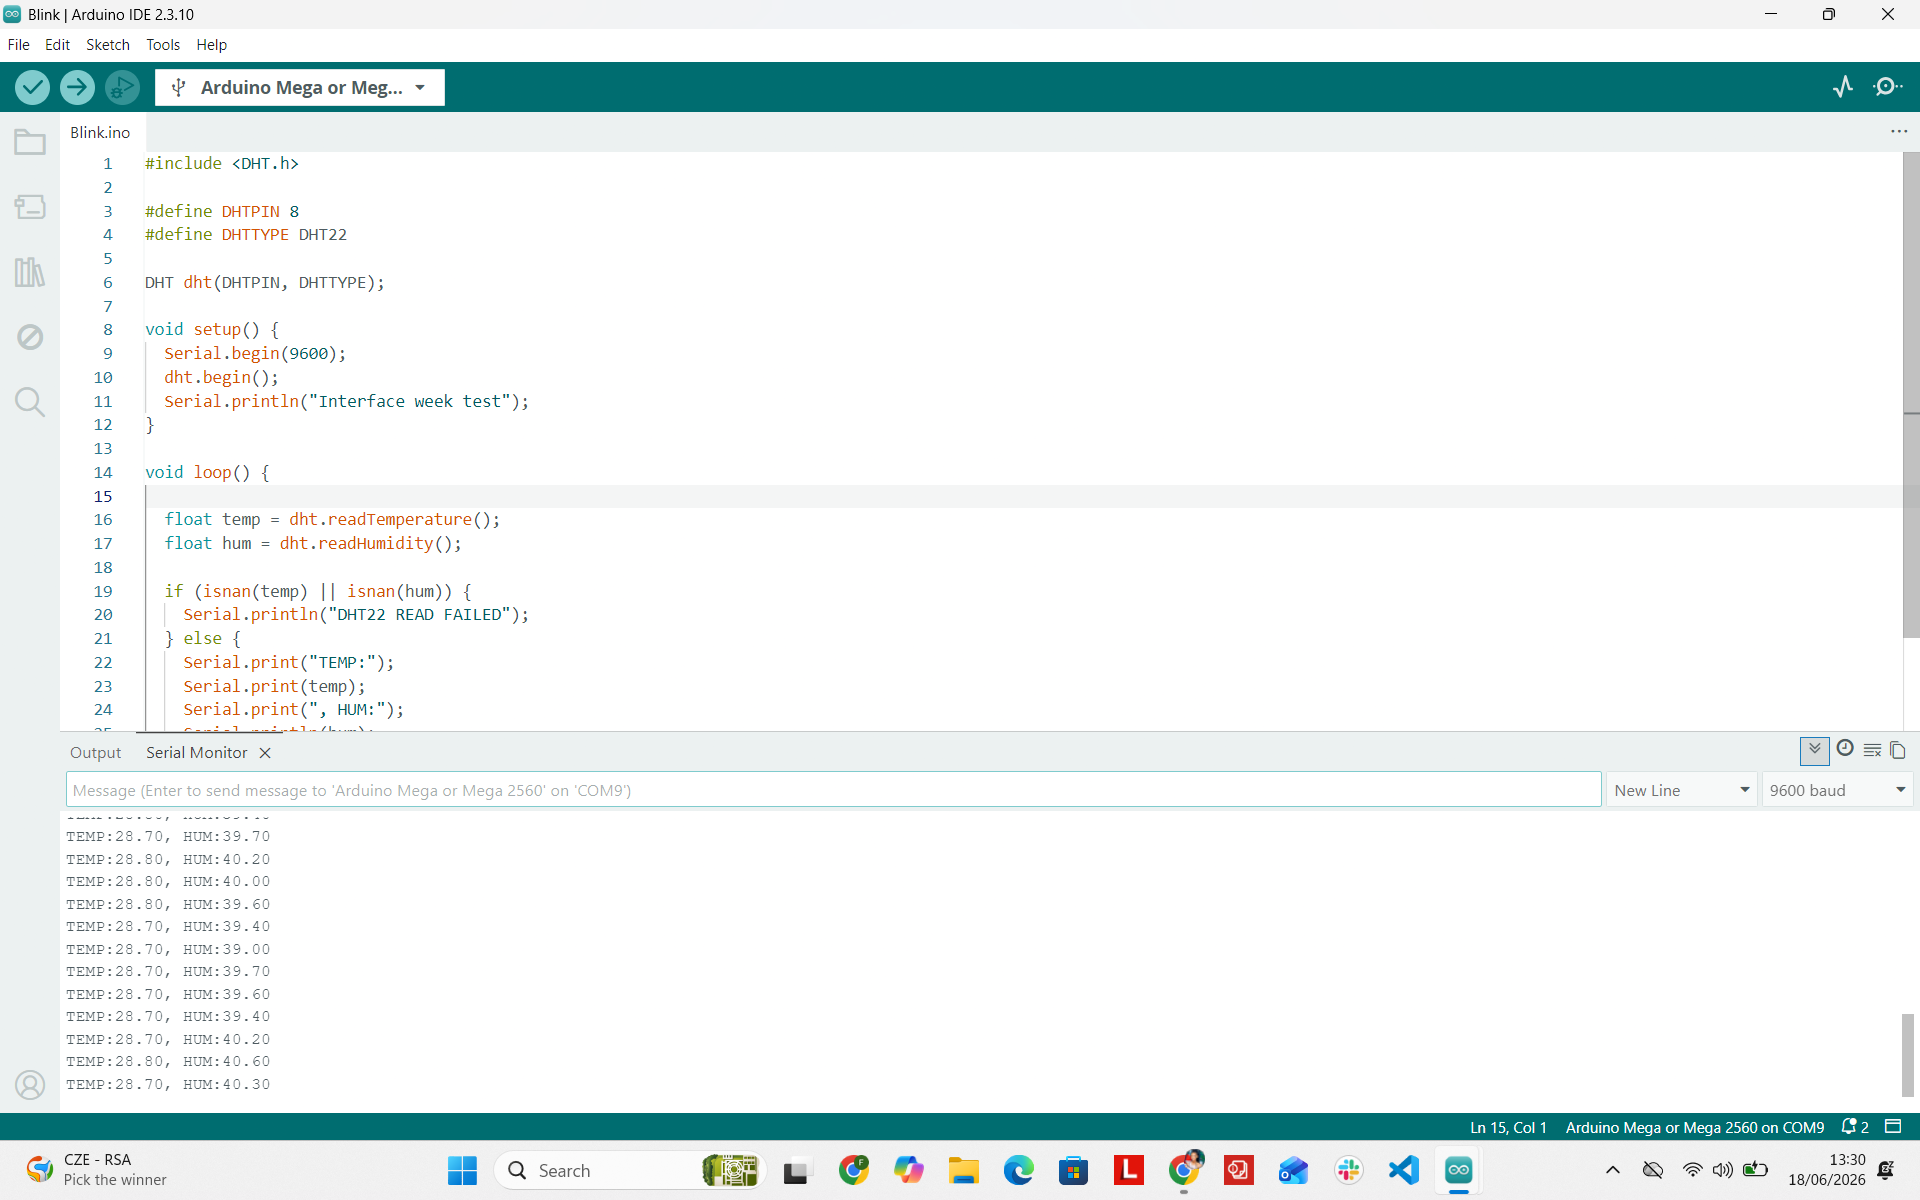Open Copilot from the taskbar
This screenshot has width=1920, height=1200.
point(909,1170)
